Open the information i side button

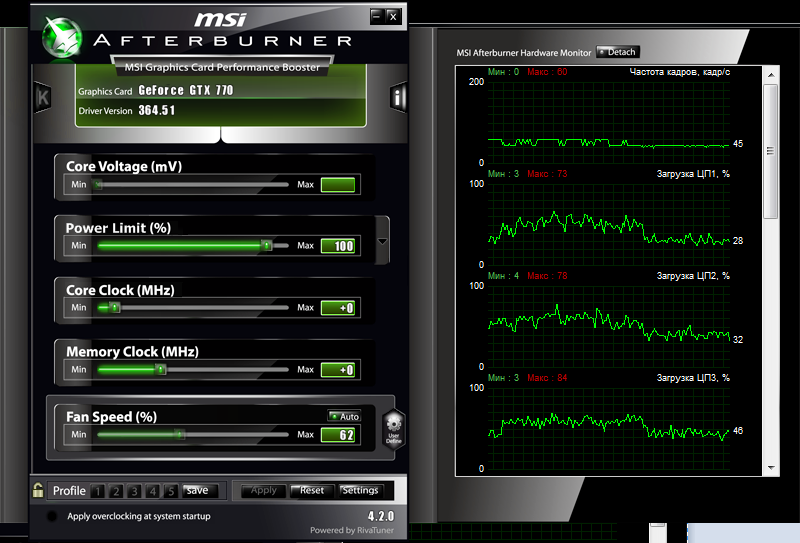(398, 96)
